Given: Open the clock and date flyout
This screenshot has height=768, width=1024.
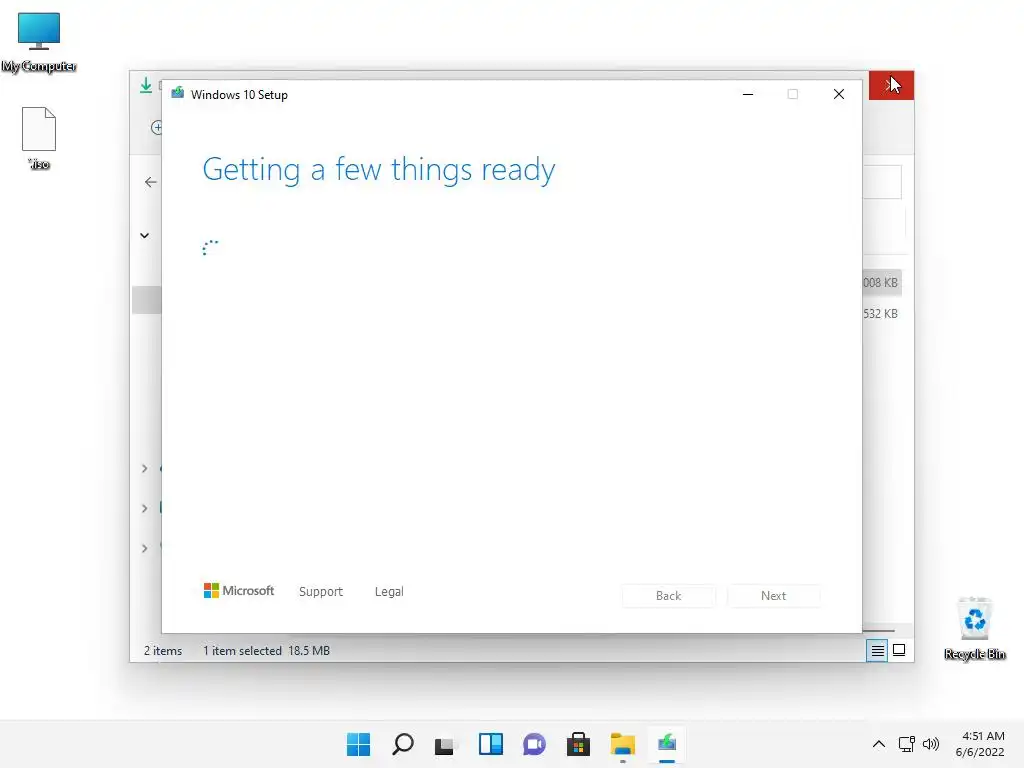Looking at the screenshot, I should tap(980, 744).
